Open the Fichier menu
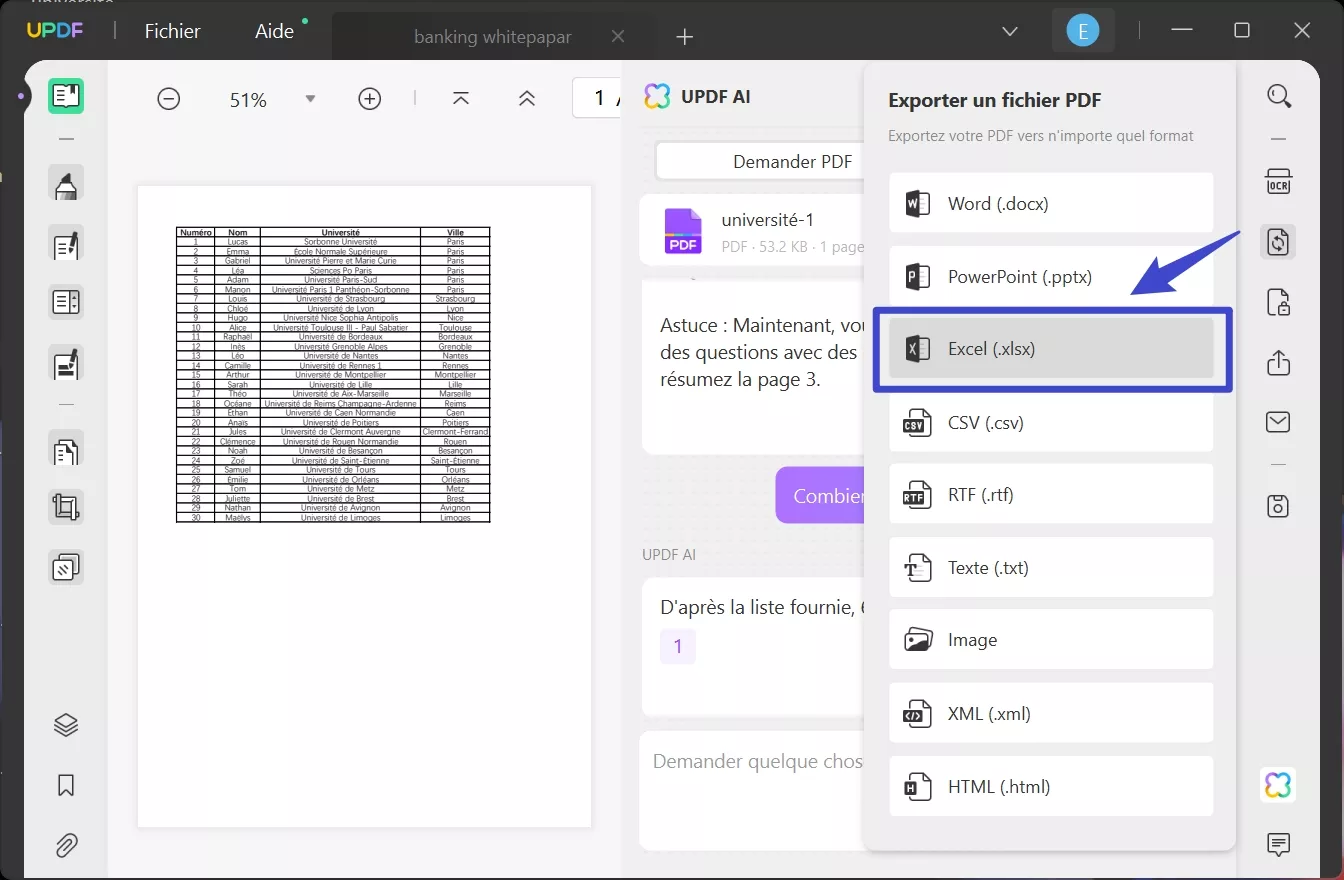 (172, 31)
